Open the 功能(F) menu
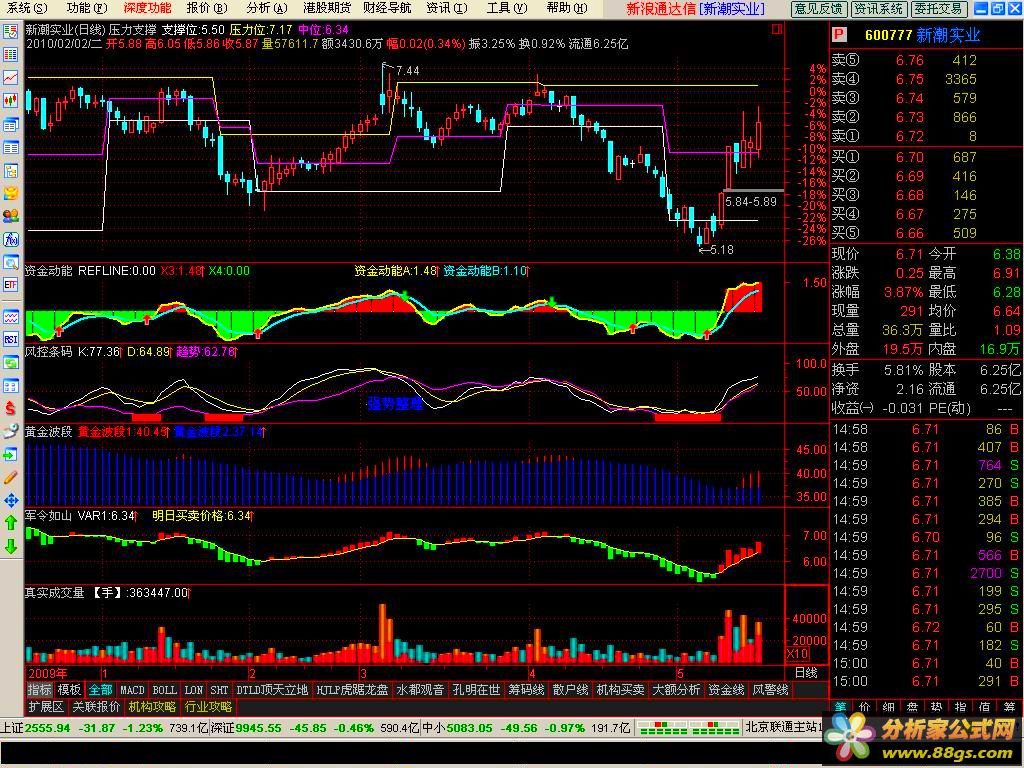 coord(86,8)
